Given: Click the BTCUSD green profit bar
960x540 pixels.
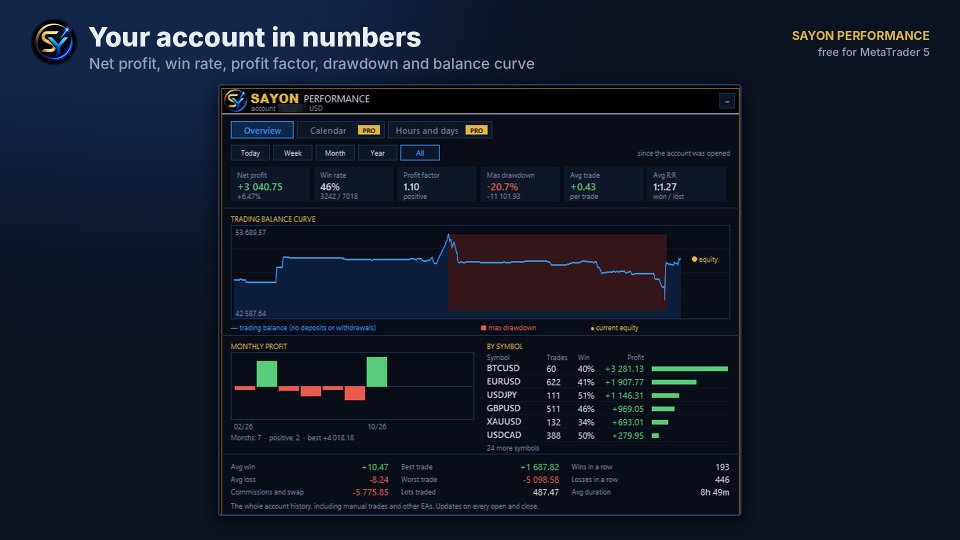Looking at the screenshot, I should point(690,369).
